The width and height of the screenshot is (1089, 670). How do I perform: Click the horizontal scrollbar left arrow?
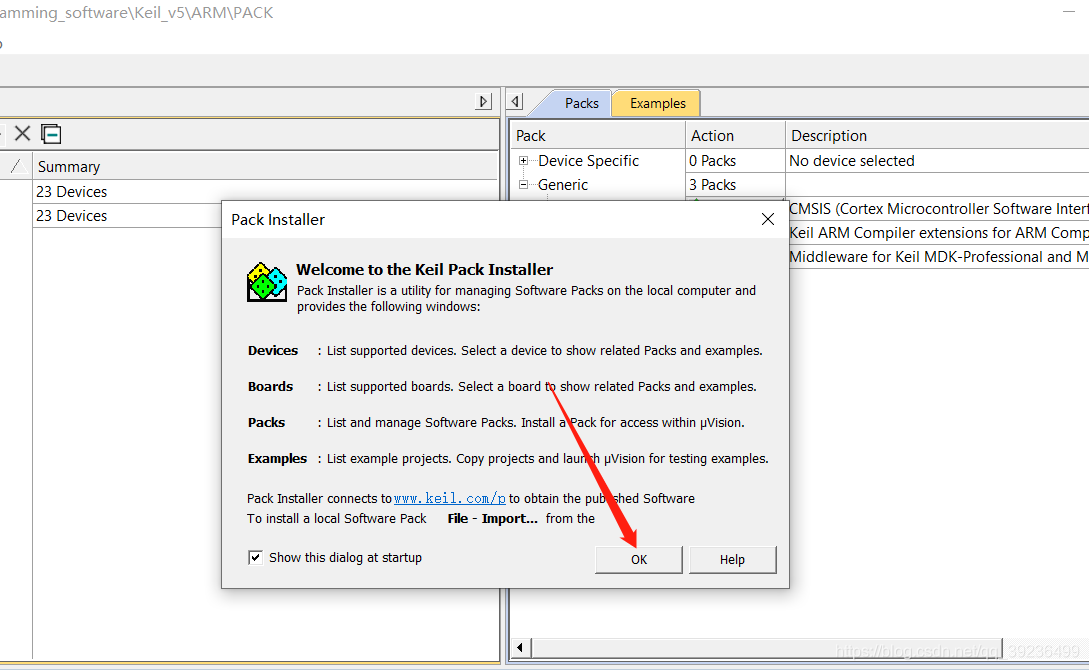click(x=520, y=648)
